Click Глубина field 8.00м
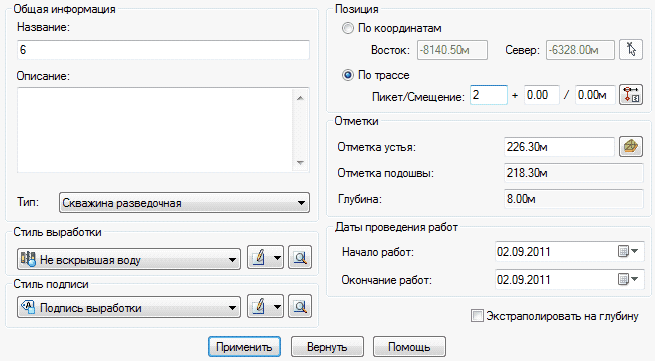 (x=574, y=198)
